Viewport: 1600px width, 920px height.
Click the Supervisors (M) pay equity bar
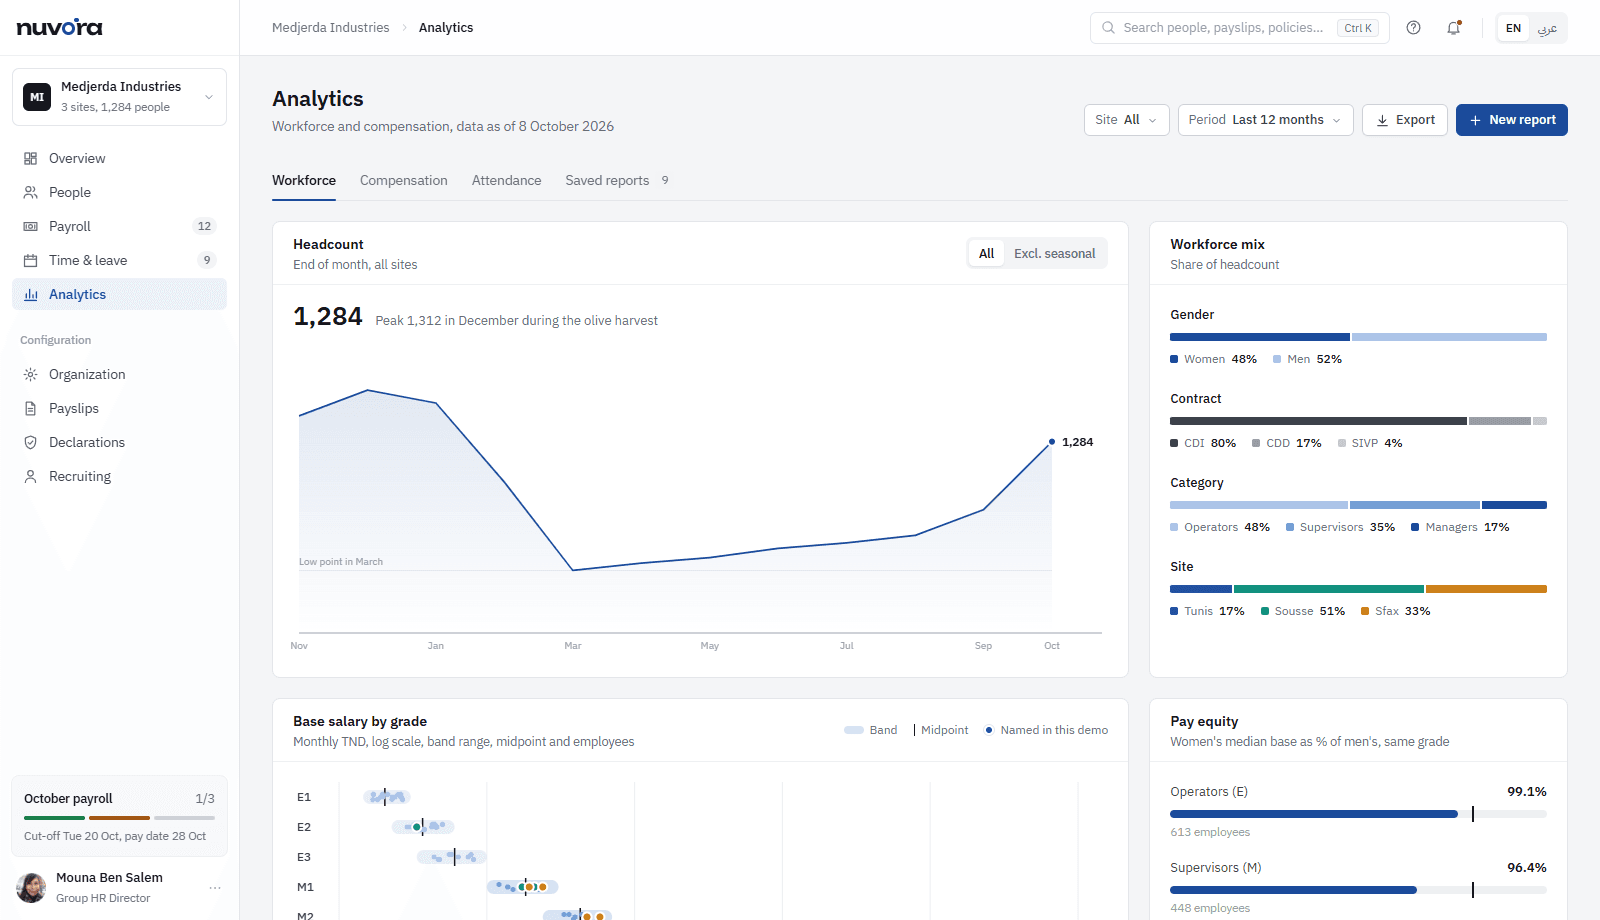1358,890
